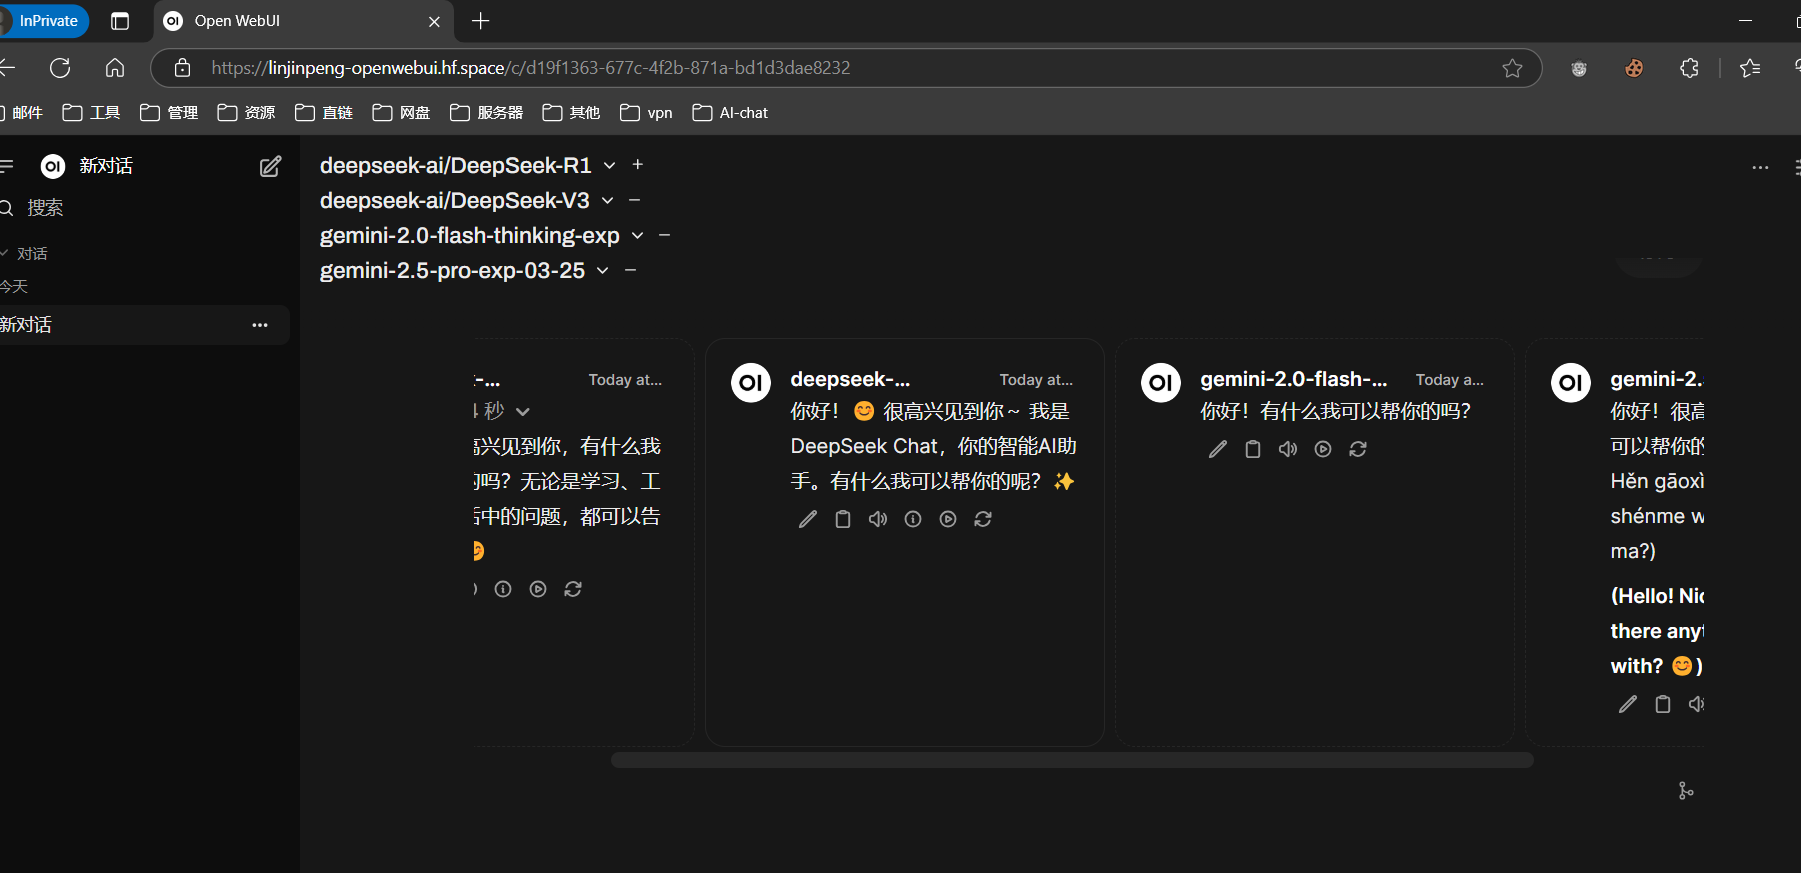Click the orange cookie extension icon

1634,68
